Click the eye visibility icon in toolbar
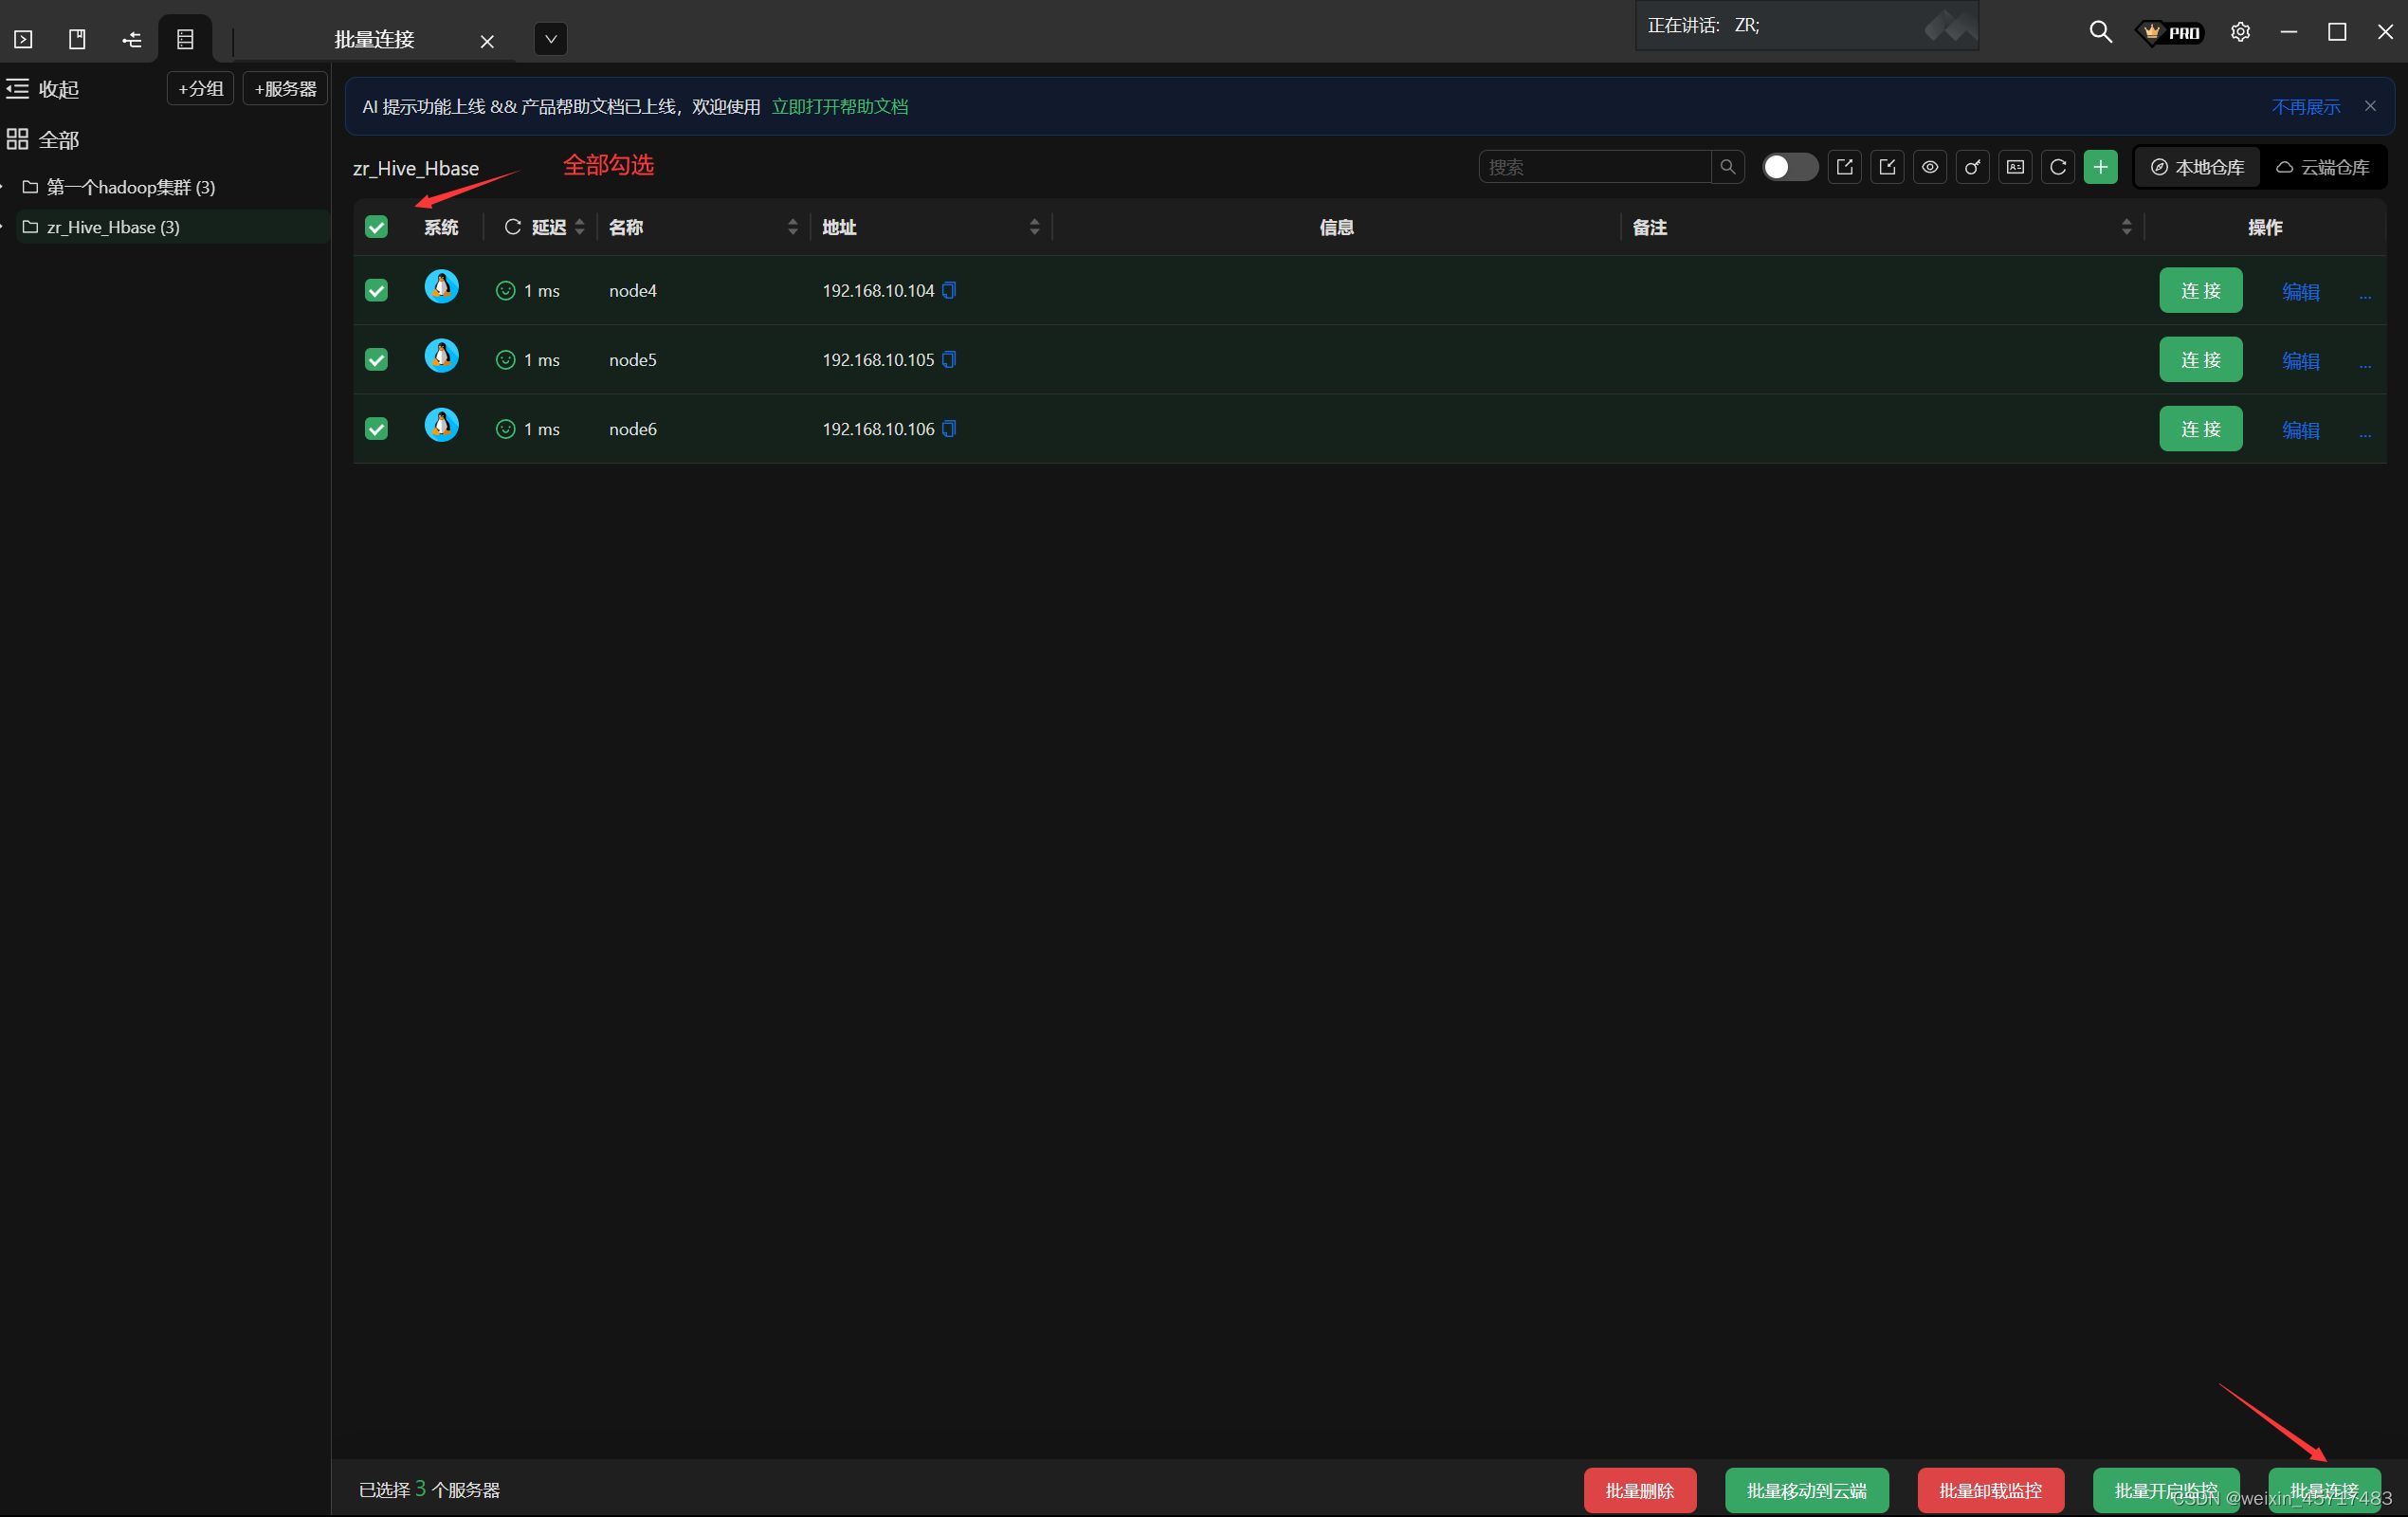Screen dimensions: 2408x1517 (x=1929, y=167)
